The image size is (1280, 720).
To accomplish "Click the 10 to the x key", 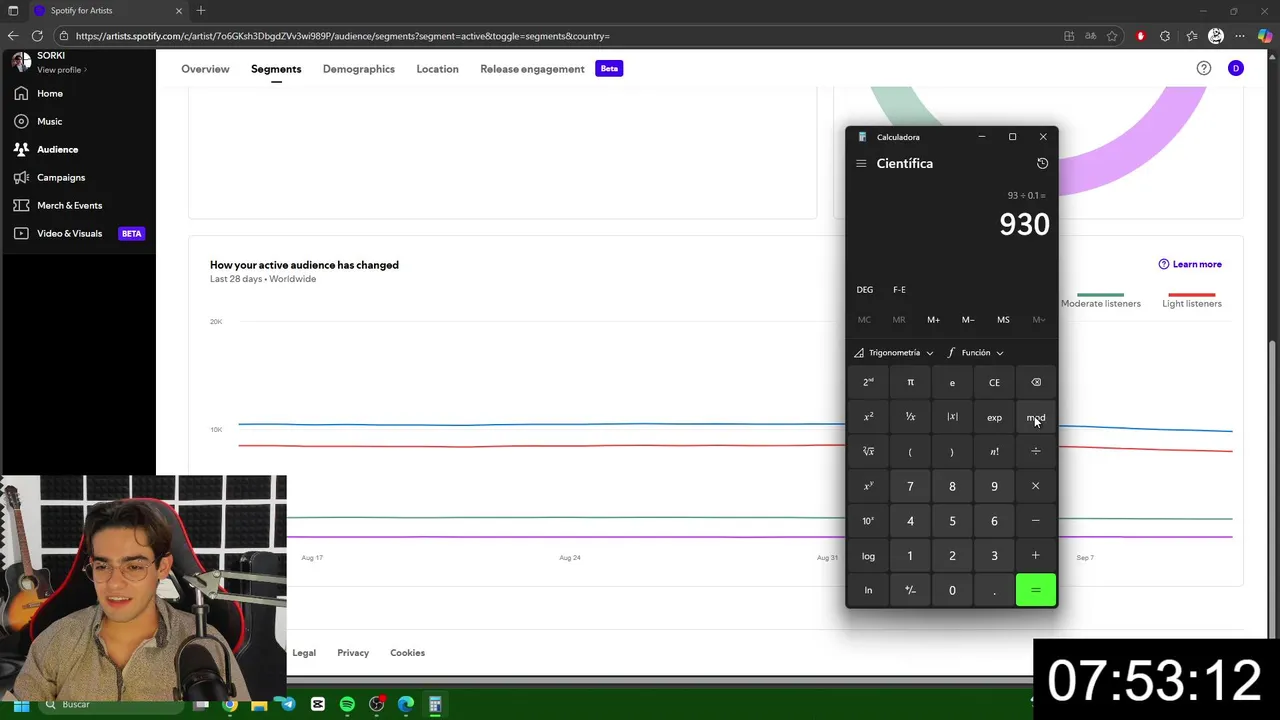I will tap(868, 521).
